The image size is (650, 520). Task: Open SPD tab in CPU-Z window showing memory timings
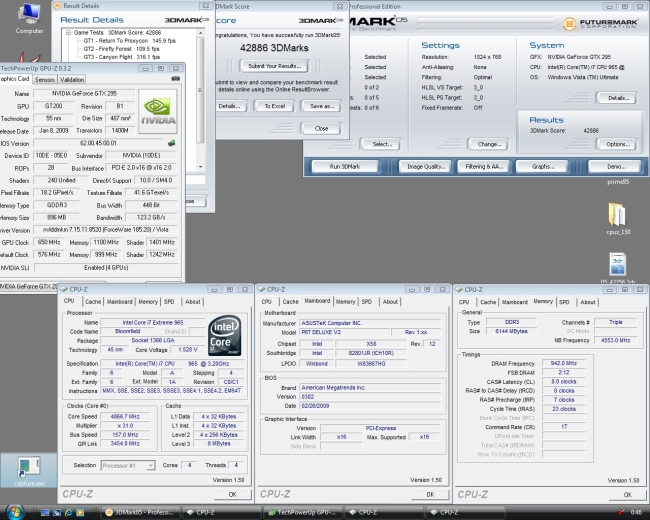[x=564, y=302]
